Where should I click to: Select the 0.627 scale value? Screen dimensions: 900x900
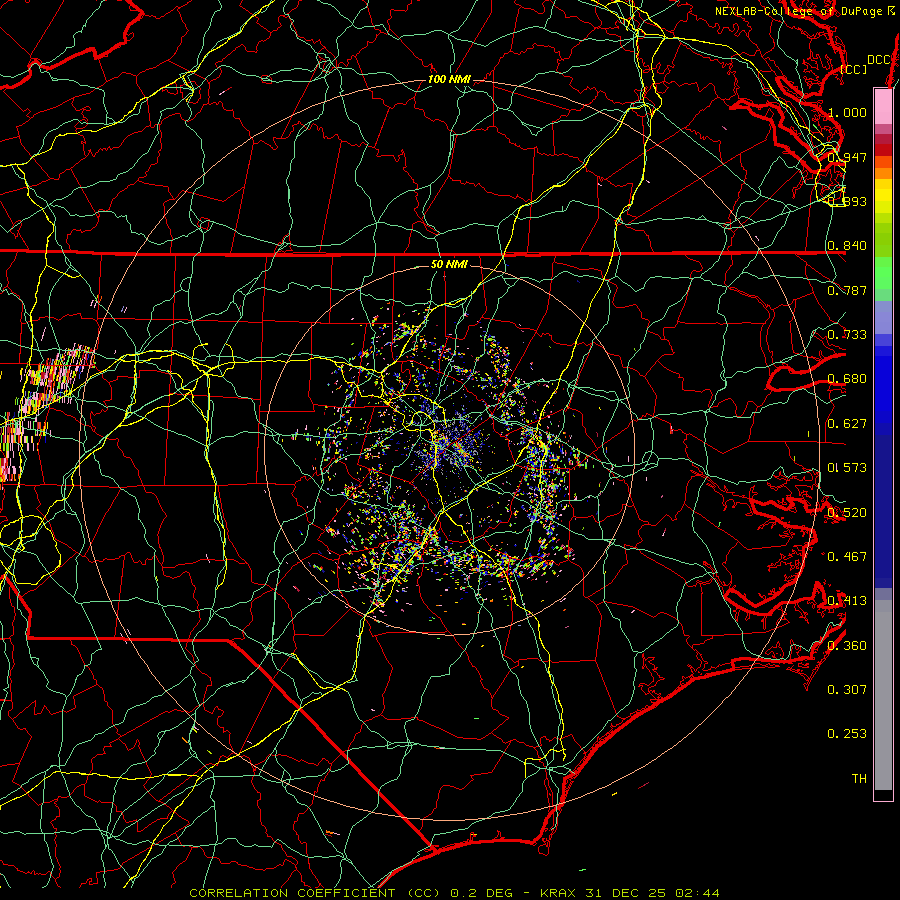point(847,424)
